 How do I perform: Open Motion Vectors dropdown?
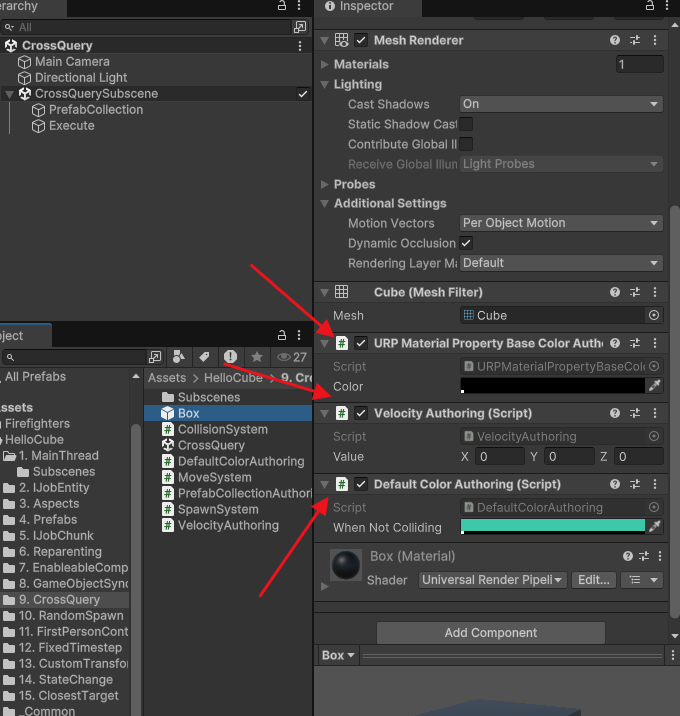(x=561, y=223)
